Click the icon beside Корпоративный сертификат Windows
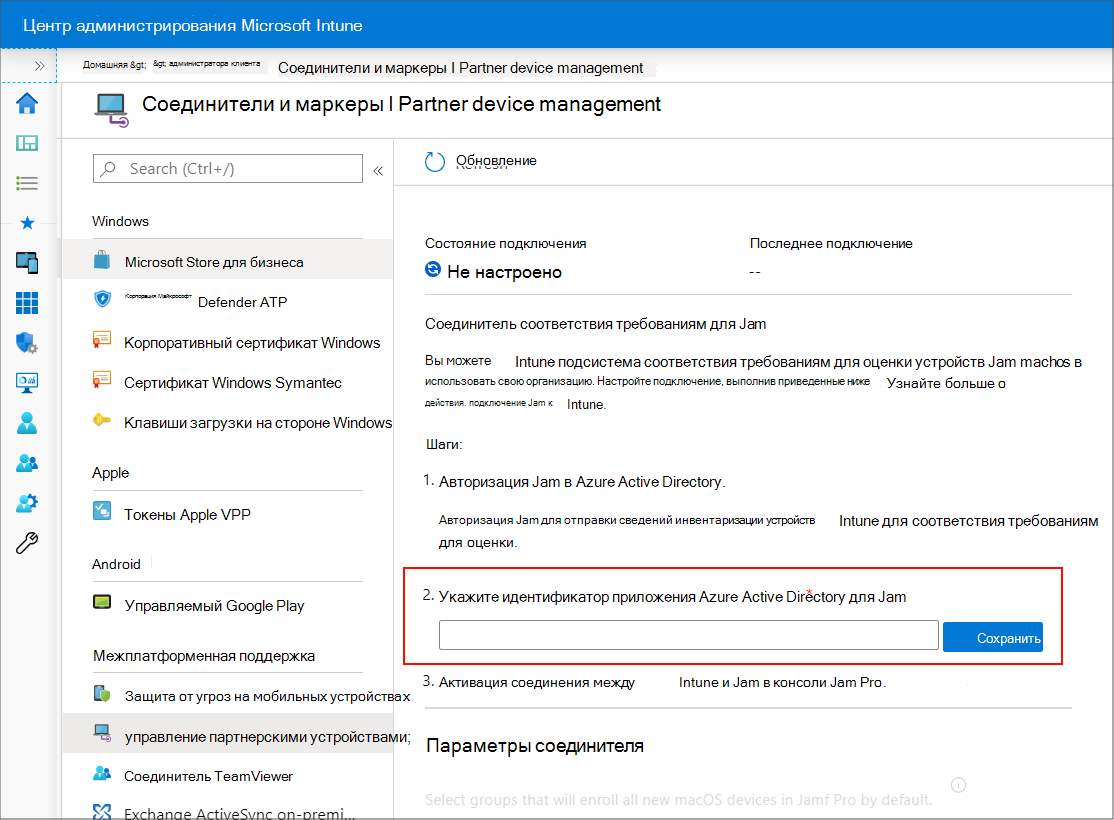 [x=102, y=339]
